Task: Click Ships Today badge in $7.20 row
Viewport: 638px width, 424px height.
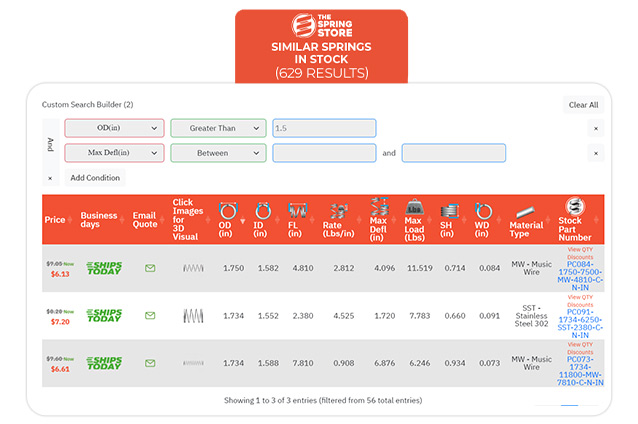Action: point(104,315)
